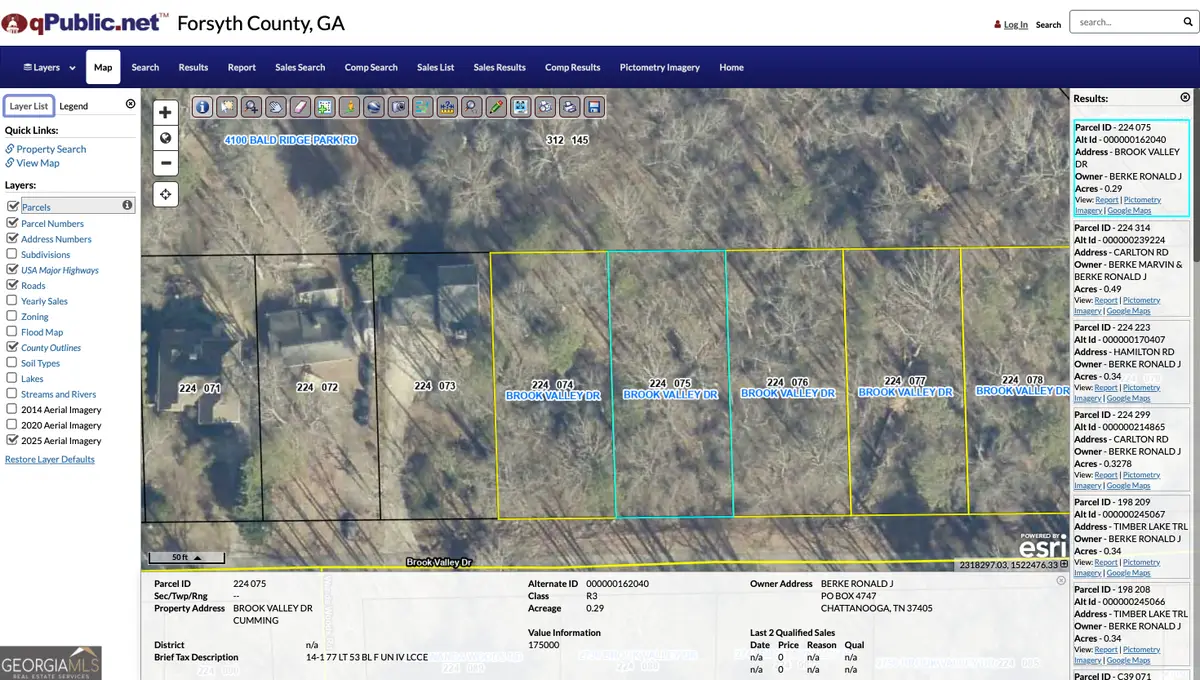This screenshot has width=1200, height=680.
Task: Disable the Parcel Numbers layer
Action: click(10, 223)
